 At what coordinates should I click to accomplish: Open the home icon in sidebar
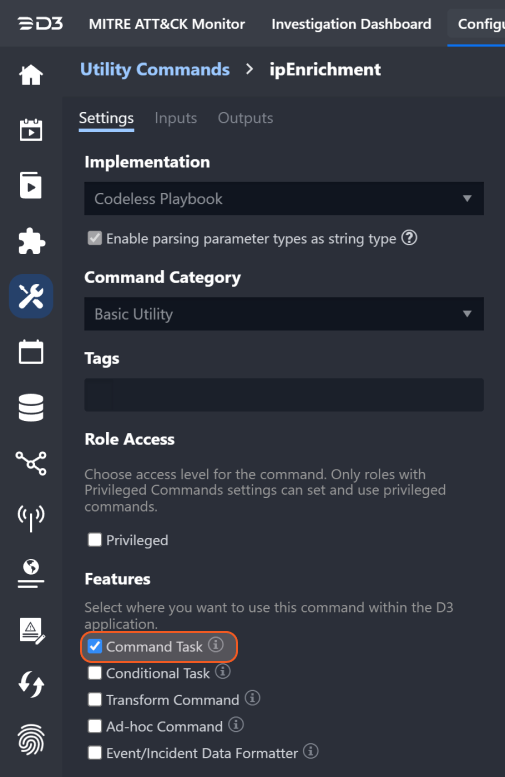point(31,75)
